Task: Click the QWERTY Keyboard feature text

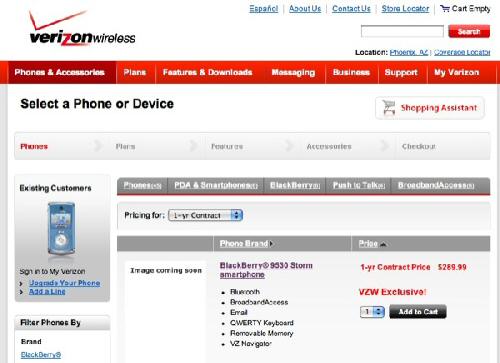Action: [262, 323]
